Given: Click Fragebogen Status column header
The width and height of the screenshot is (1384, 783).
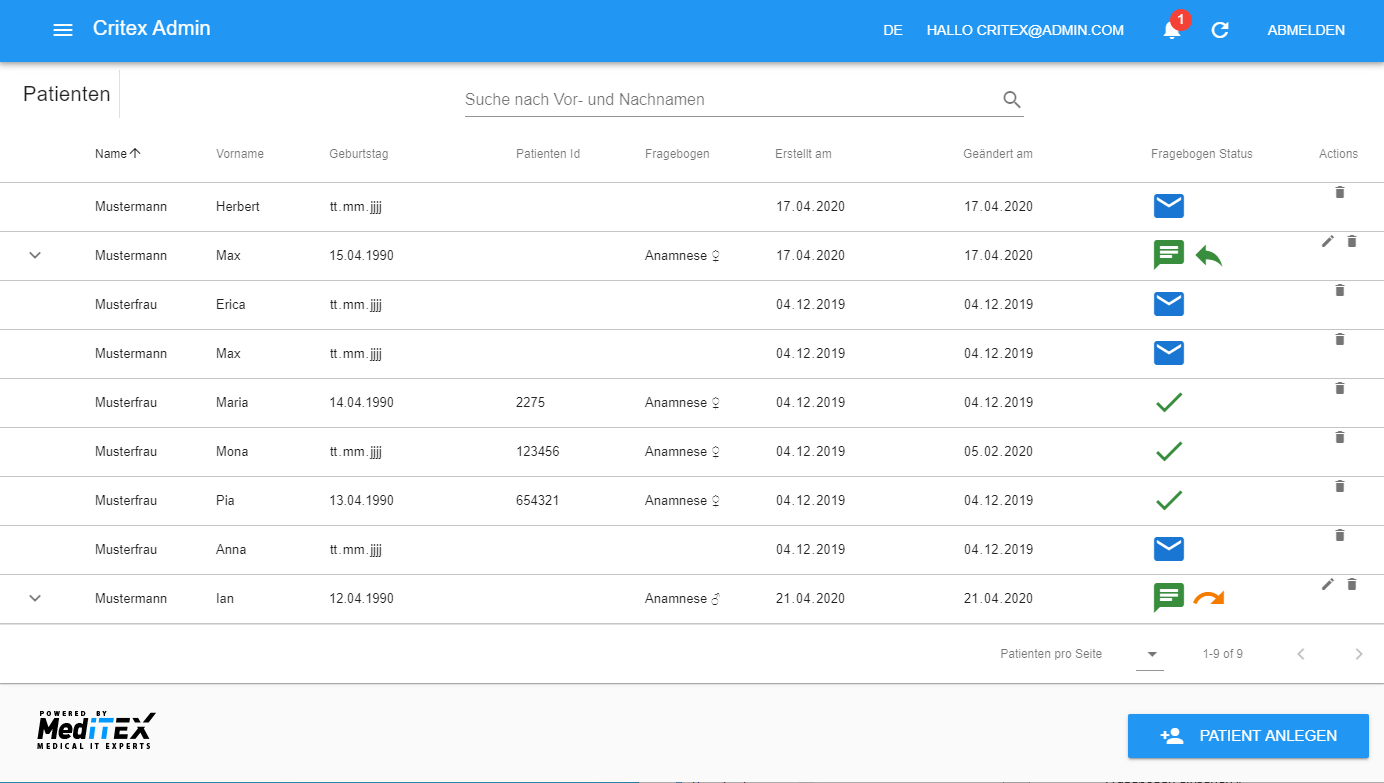Looking at the screenshot, I should click(1202, 154).
